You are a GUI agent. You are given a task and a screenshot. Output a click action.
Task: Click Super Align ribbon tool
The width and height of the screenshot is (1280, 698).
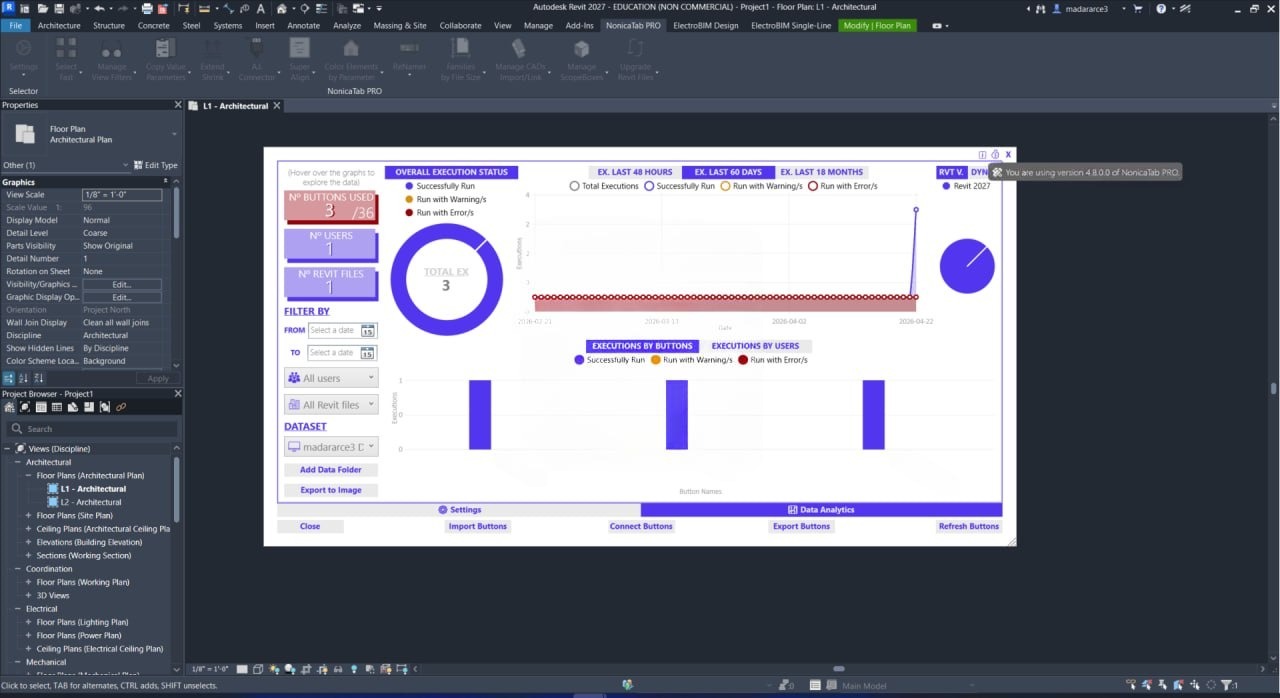[300, 60]
